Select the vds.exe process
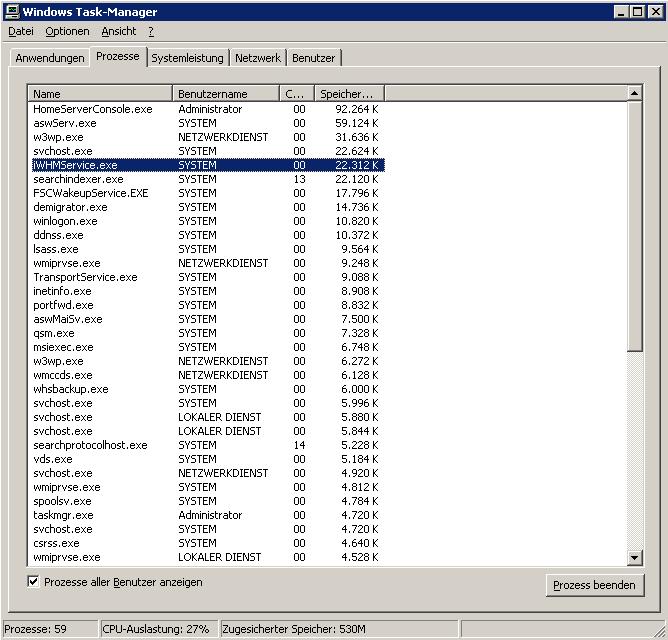This screenshot has width=668, height=640. click(208, 459)
